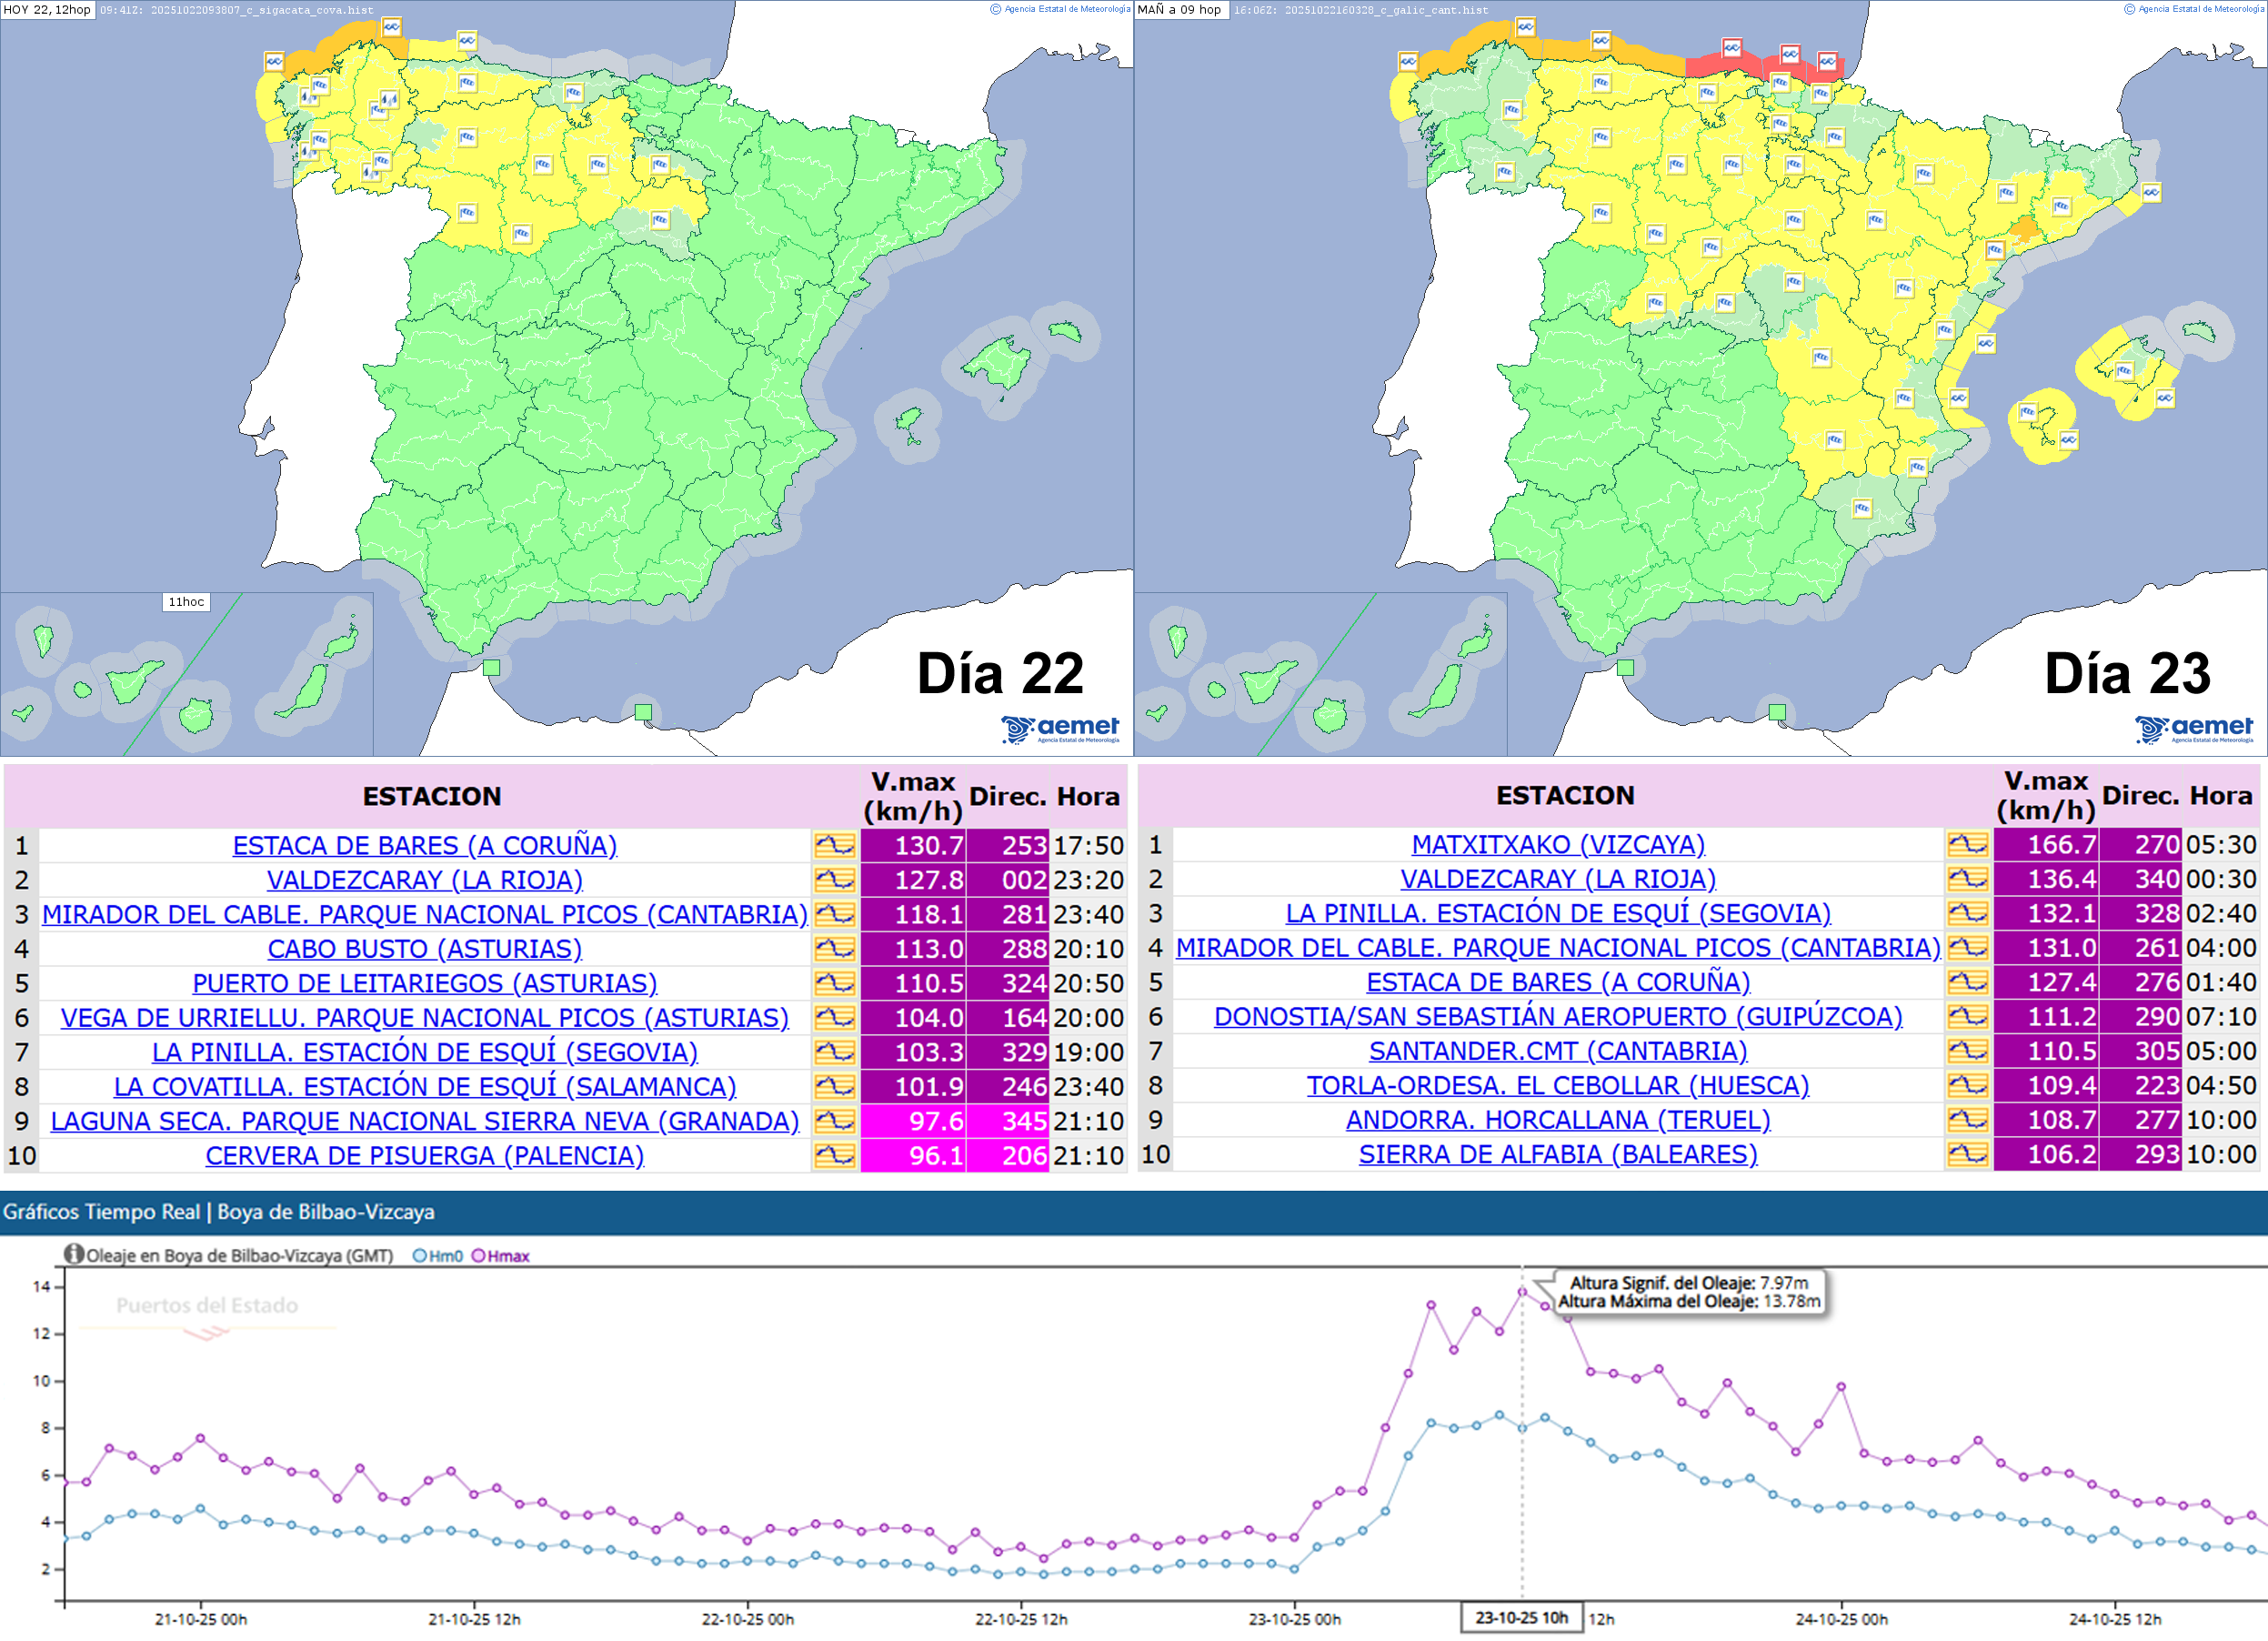
Task: Select the "HOY 22,12hop" tab
Action: 48,10
